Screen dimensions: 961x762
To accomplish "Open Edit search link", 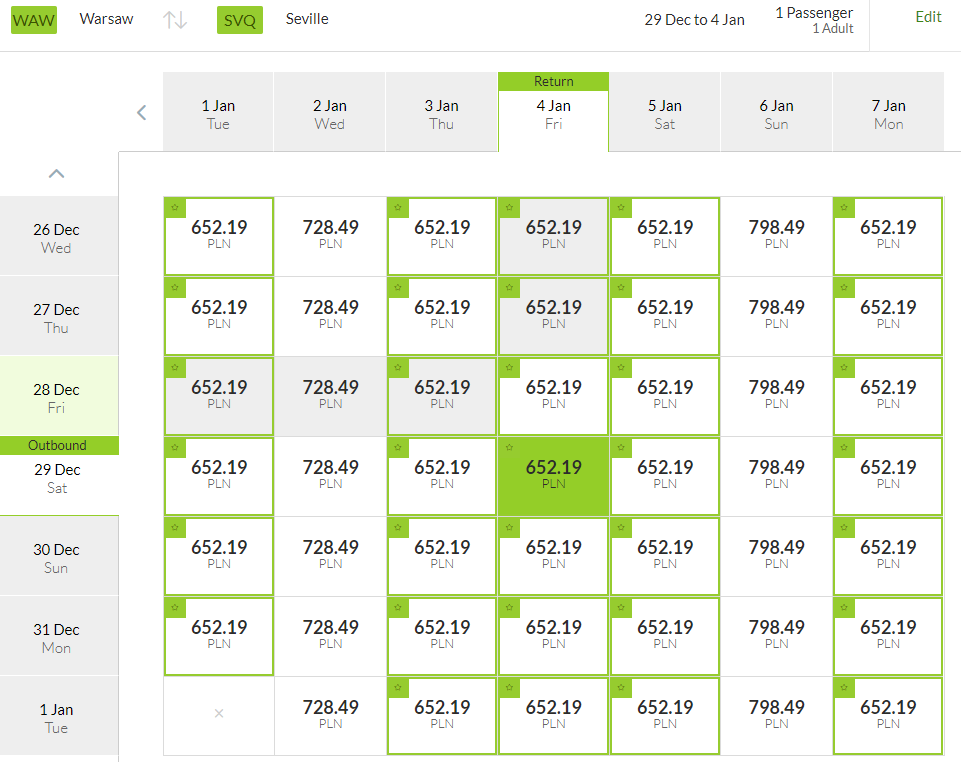I will click(928, 17).
